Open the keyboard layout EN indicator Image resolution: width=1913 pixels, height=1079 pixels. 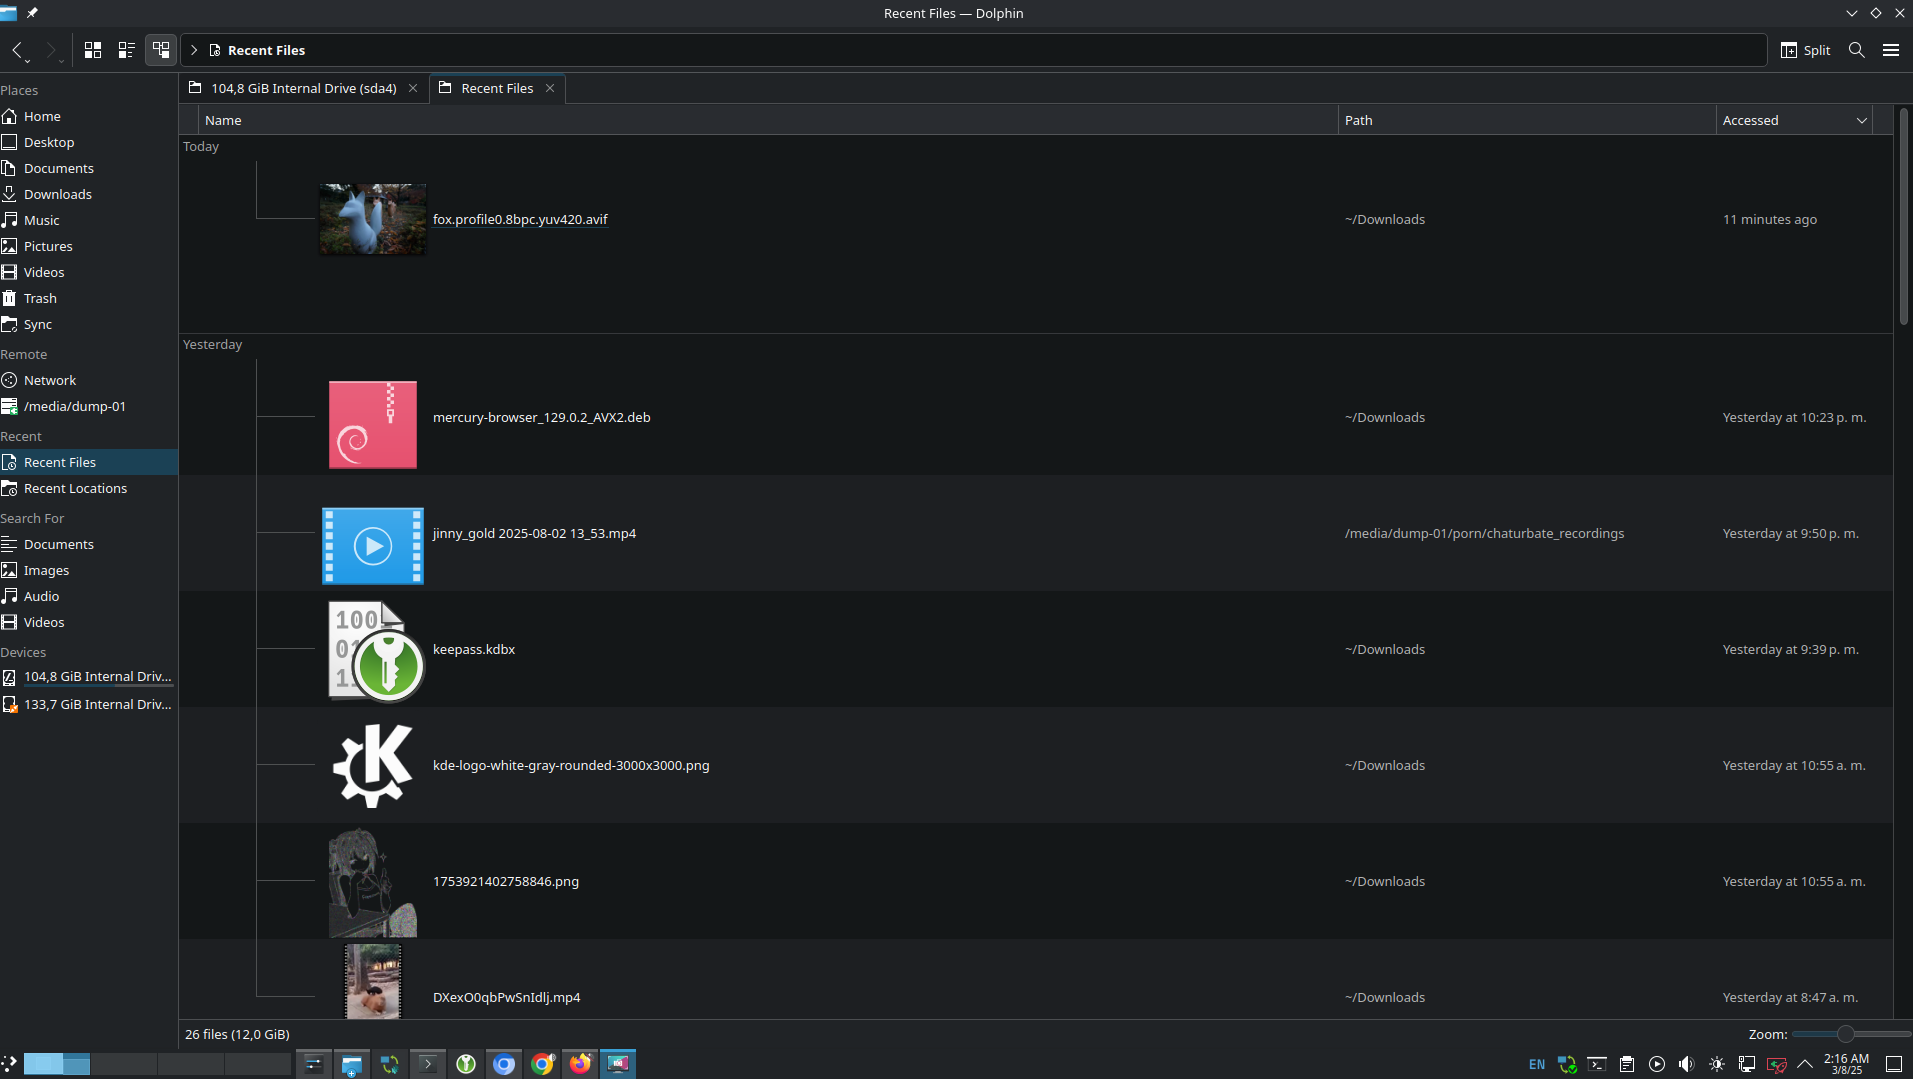tap(1537, 1064)
